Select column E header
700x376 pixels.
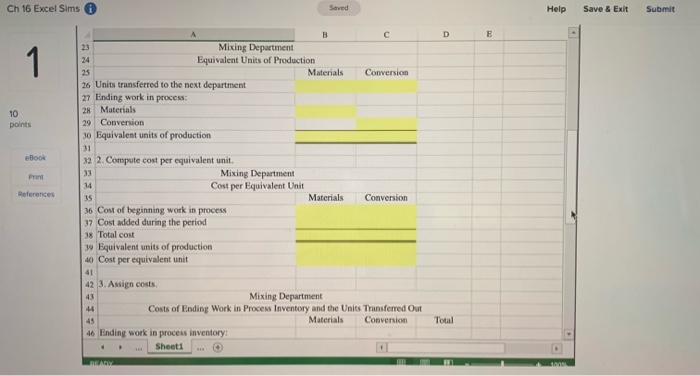(489, 34)
